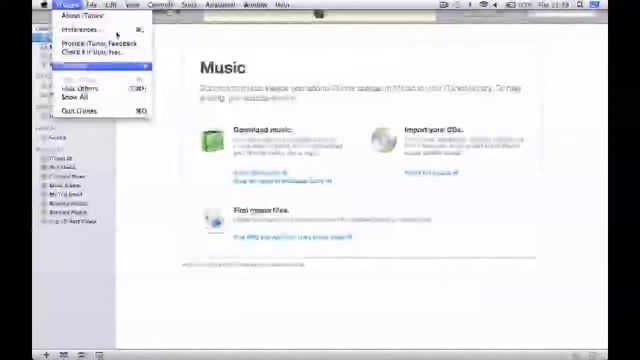Click the menu bar clock

tap(553, 5)
